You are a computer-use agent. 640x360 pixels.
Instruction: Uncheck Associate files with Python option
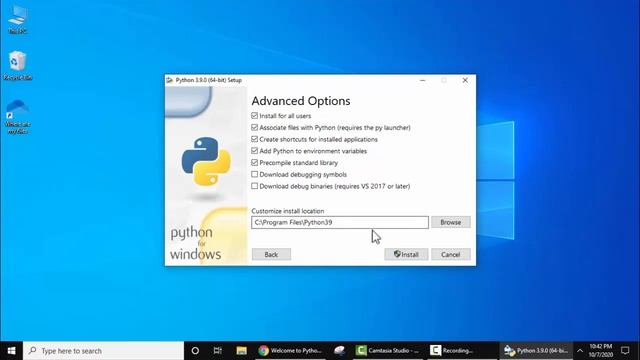(x=255, y=128)
